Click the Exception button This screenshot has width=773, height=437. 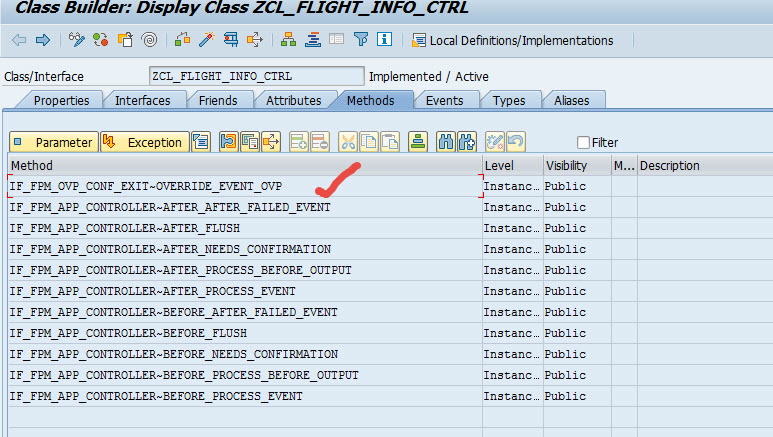[x=145, y=142]
